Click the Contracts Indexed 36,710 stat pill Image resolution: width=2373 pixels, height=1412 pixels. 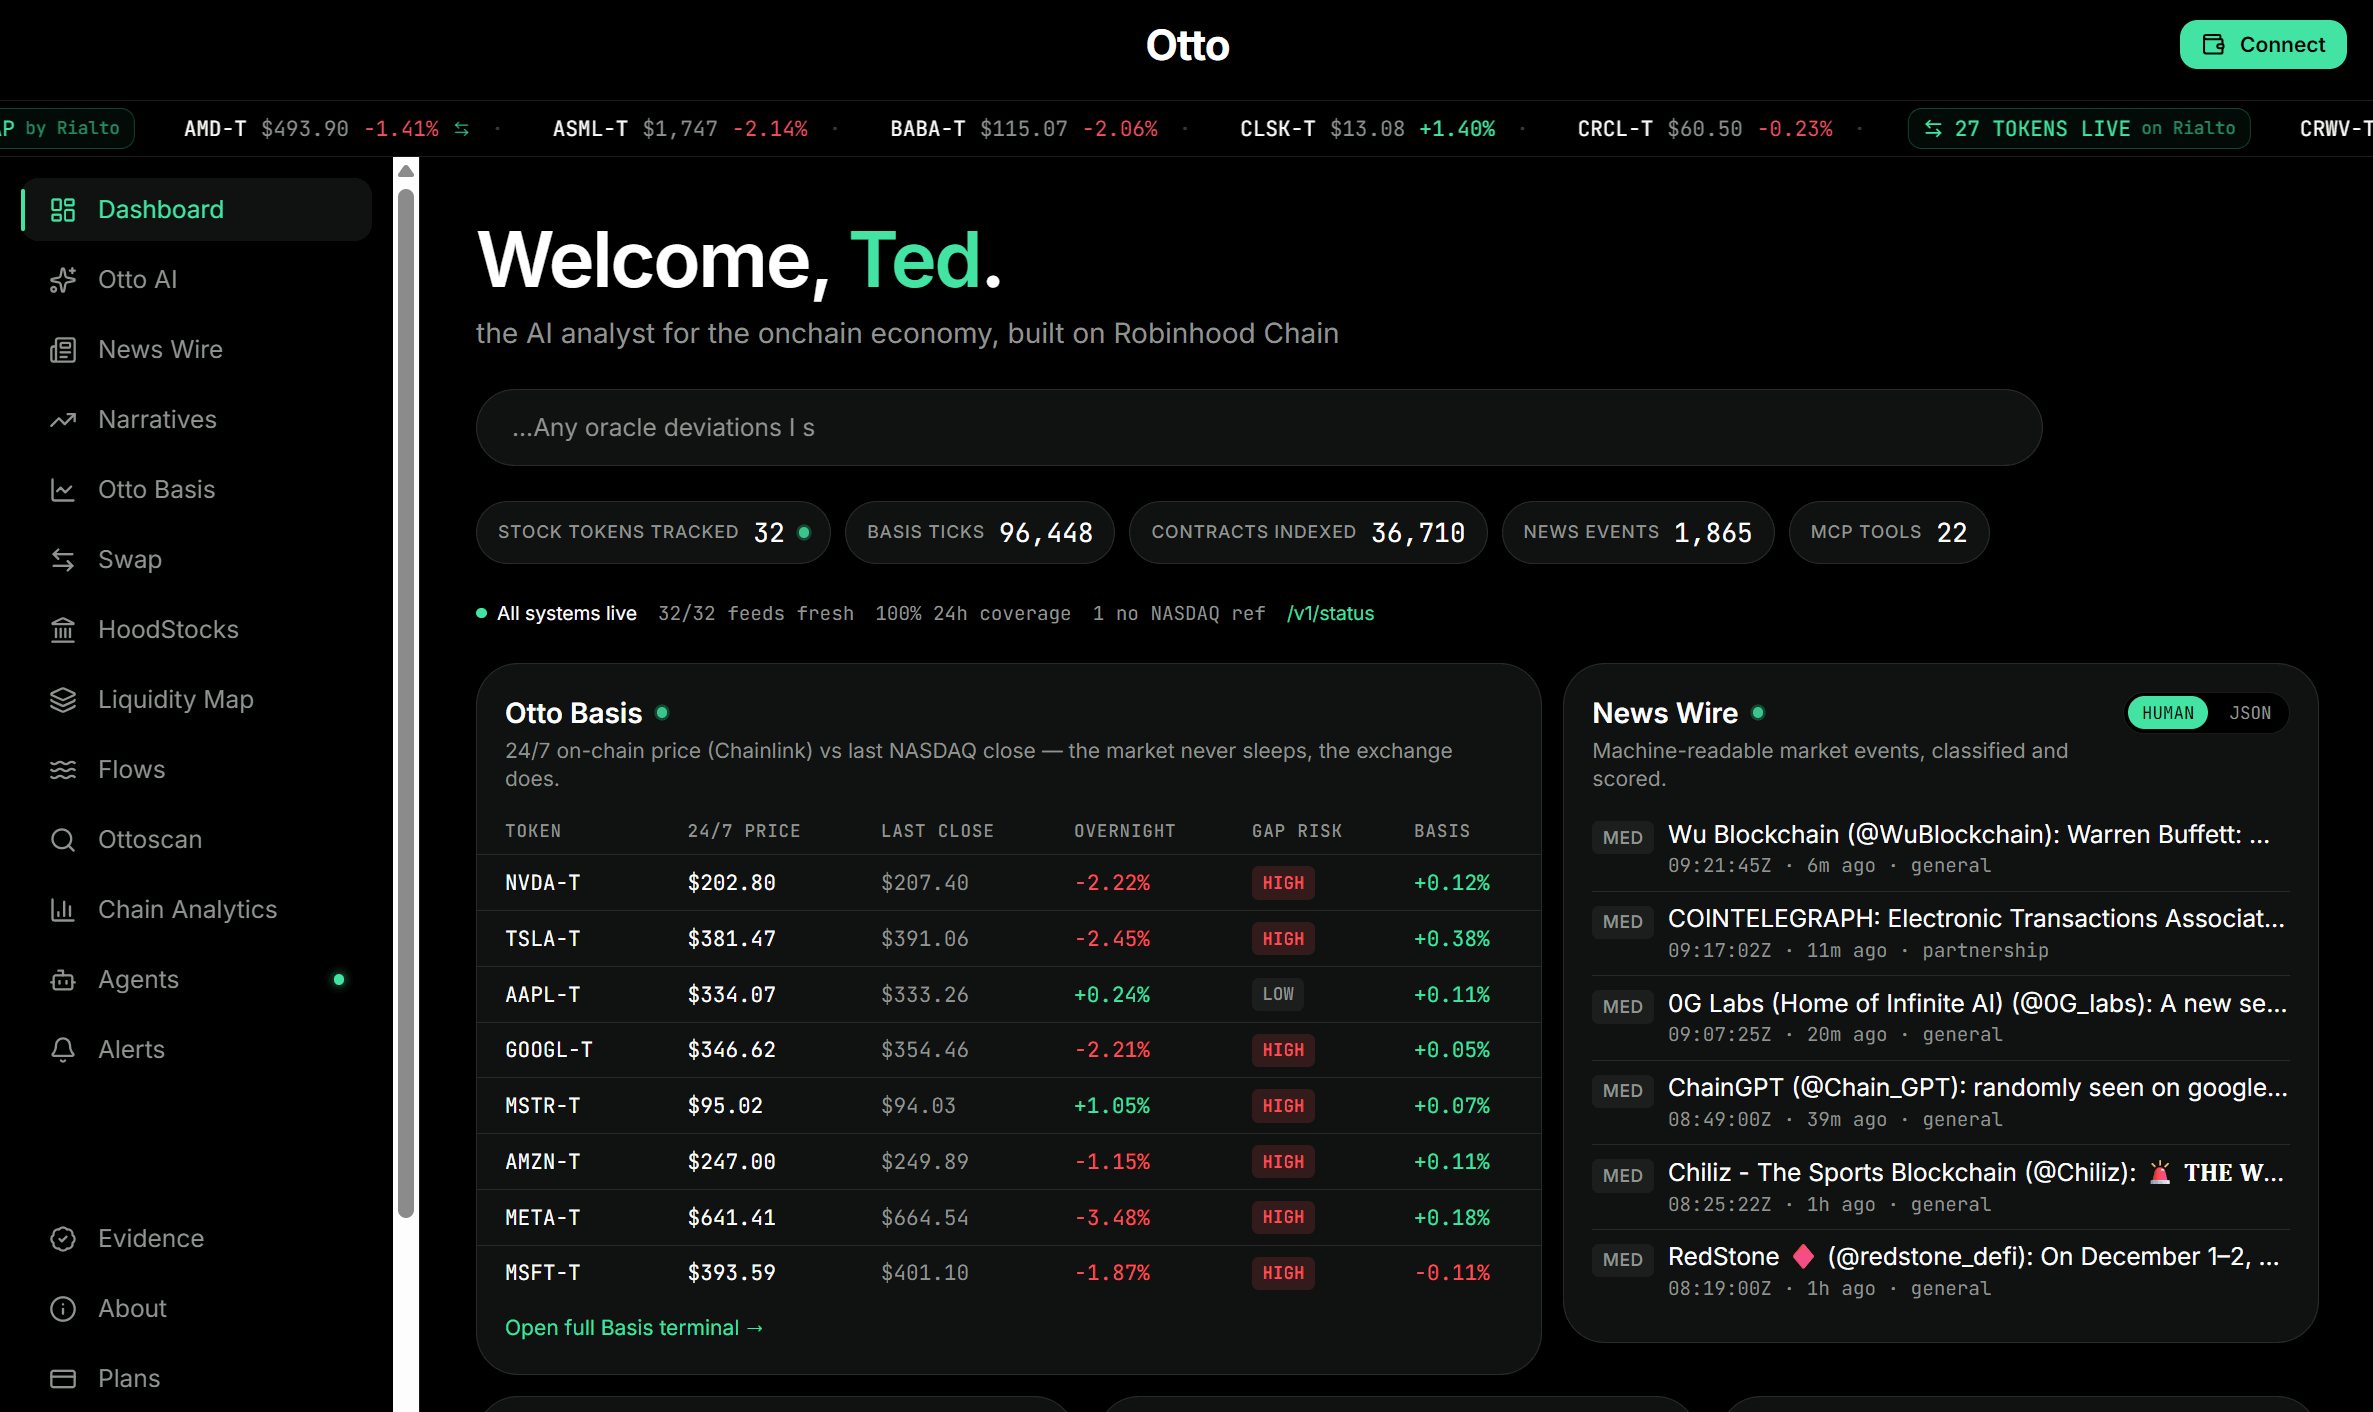1308,533
